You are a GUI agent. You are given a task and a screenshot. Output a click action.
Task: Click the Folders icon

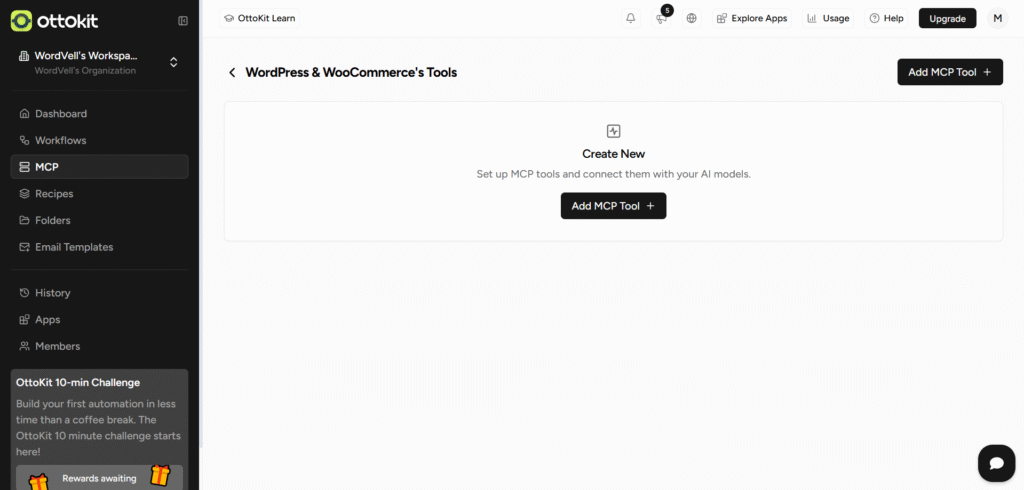point(24,220)
